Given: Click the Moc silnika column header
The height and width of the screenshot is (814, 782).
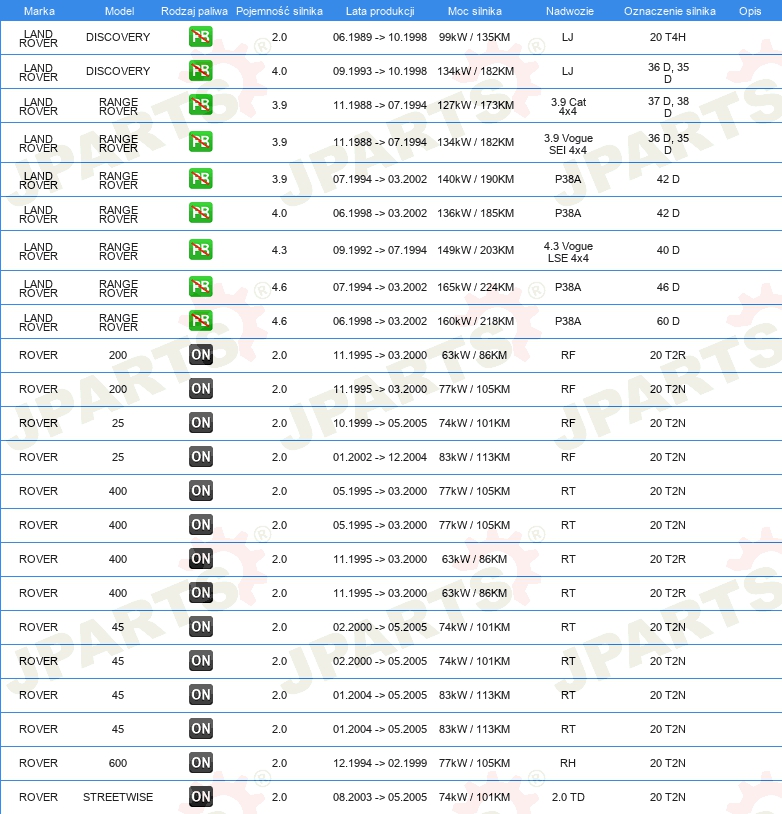Looking at the screenshot, I should (475, 11).
